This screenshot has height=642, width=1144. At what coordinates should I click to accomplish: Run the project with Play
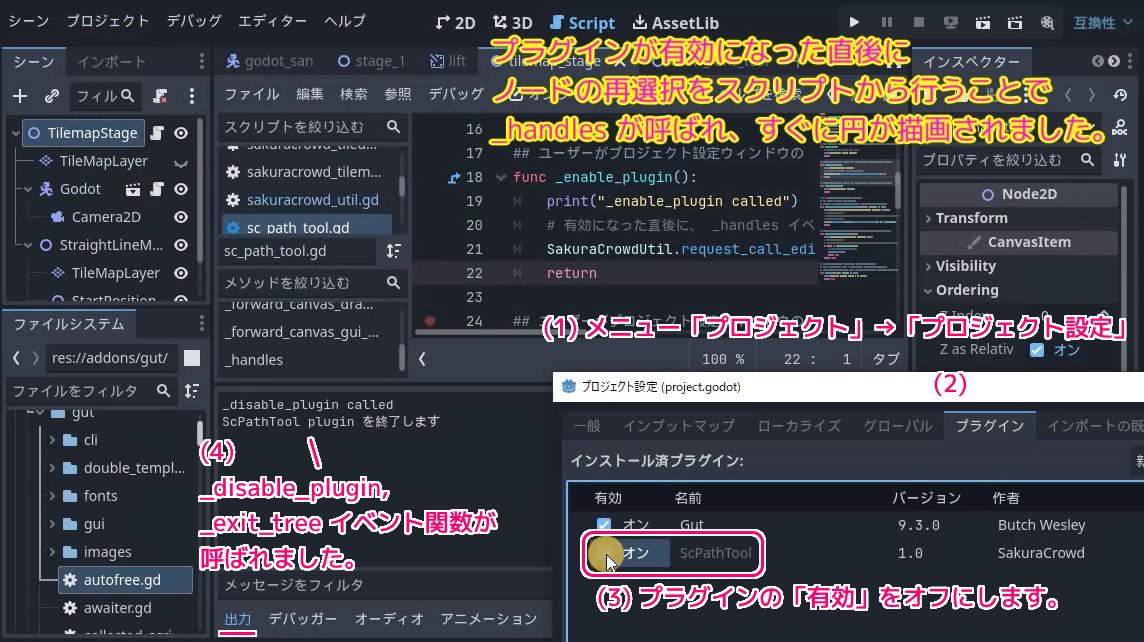[x=854, y=23]
